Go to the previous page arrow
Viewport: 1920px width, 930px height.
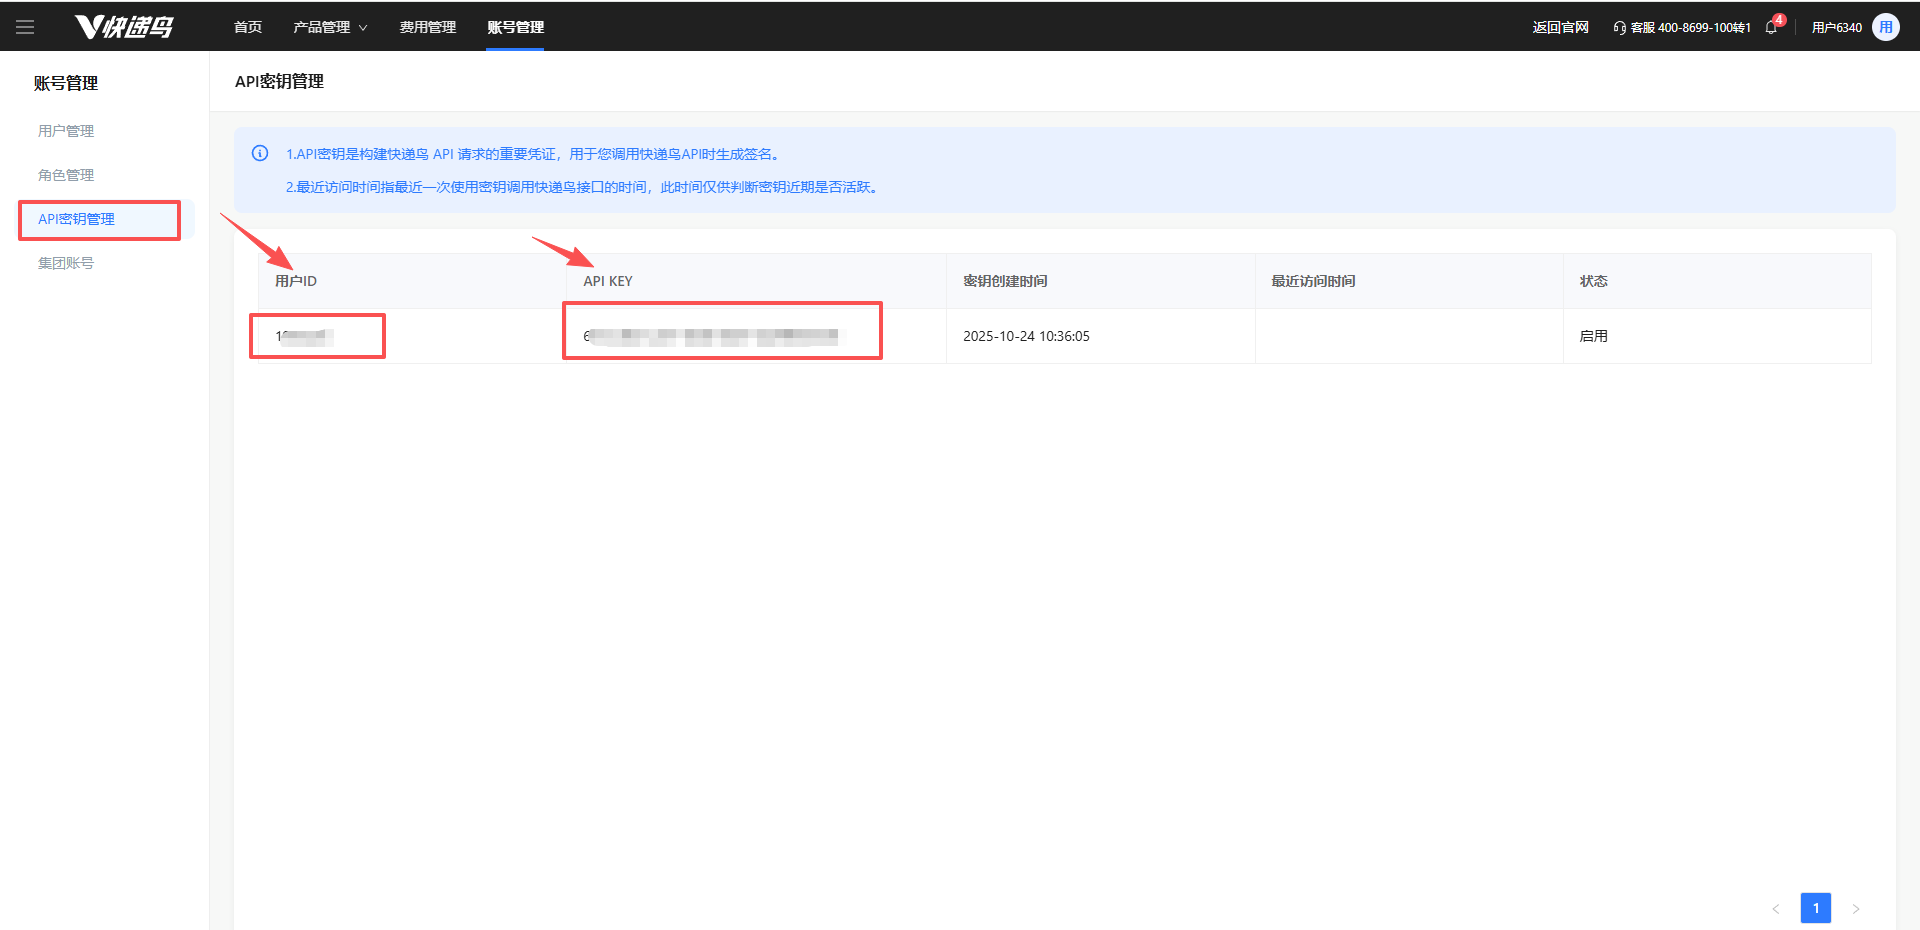(x=1776, y=908)
